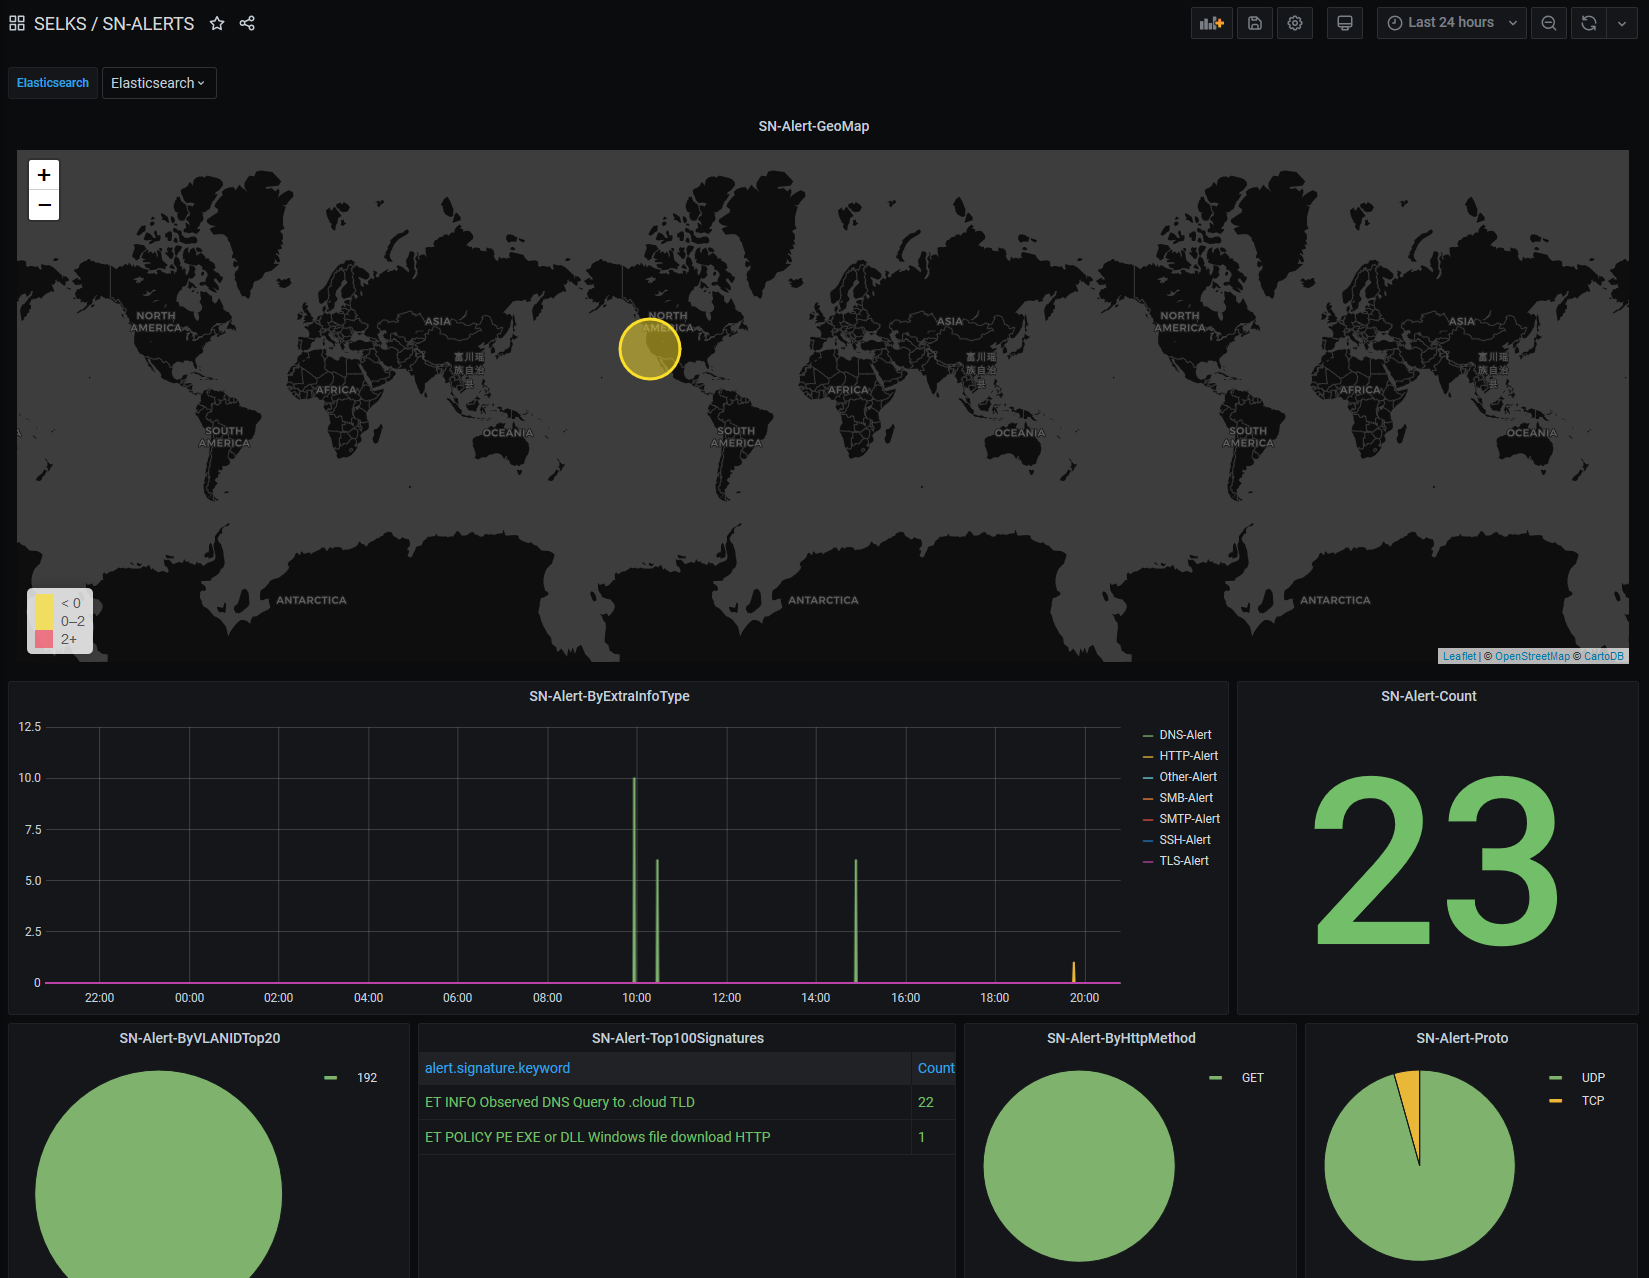The height and width of the screenshot is (1278, 1649).
Task: Zoom out on the geomap
Action: [x=44, y=205]
